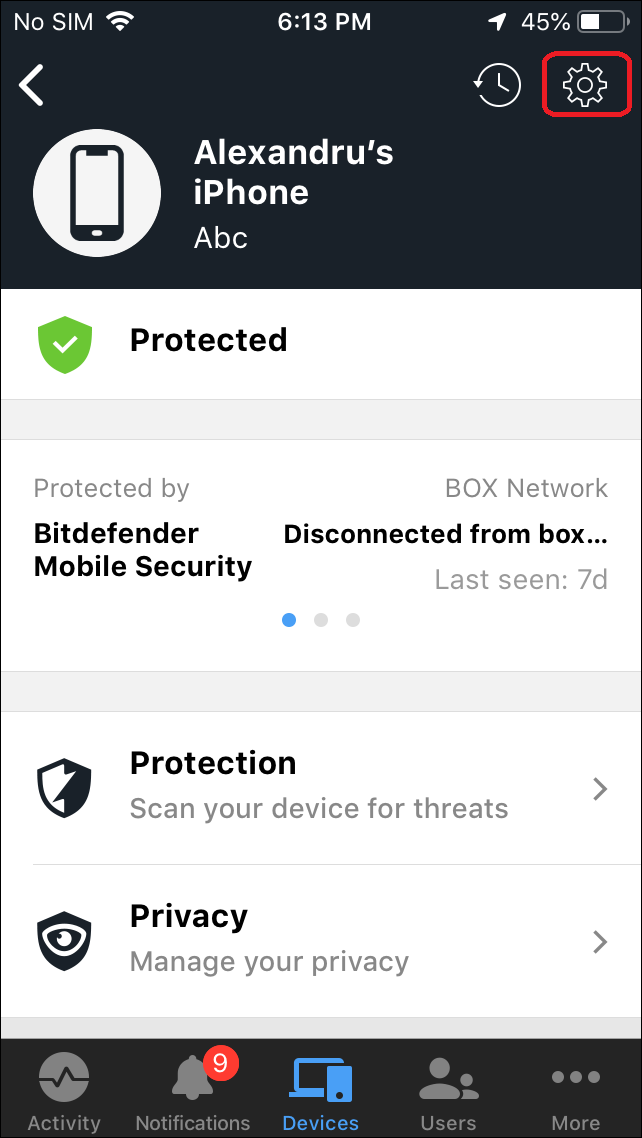
Task: Select the second carousel page dot
Action: tap(320, 620)
